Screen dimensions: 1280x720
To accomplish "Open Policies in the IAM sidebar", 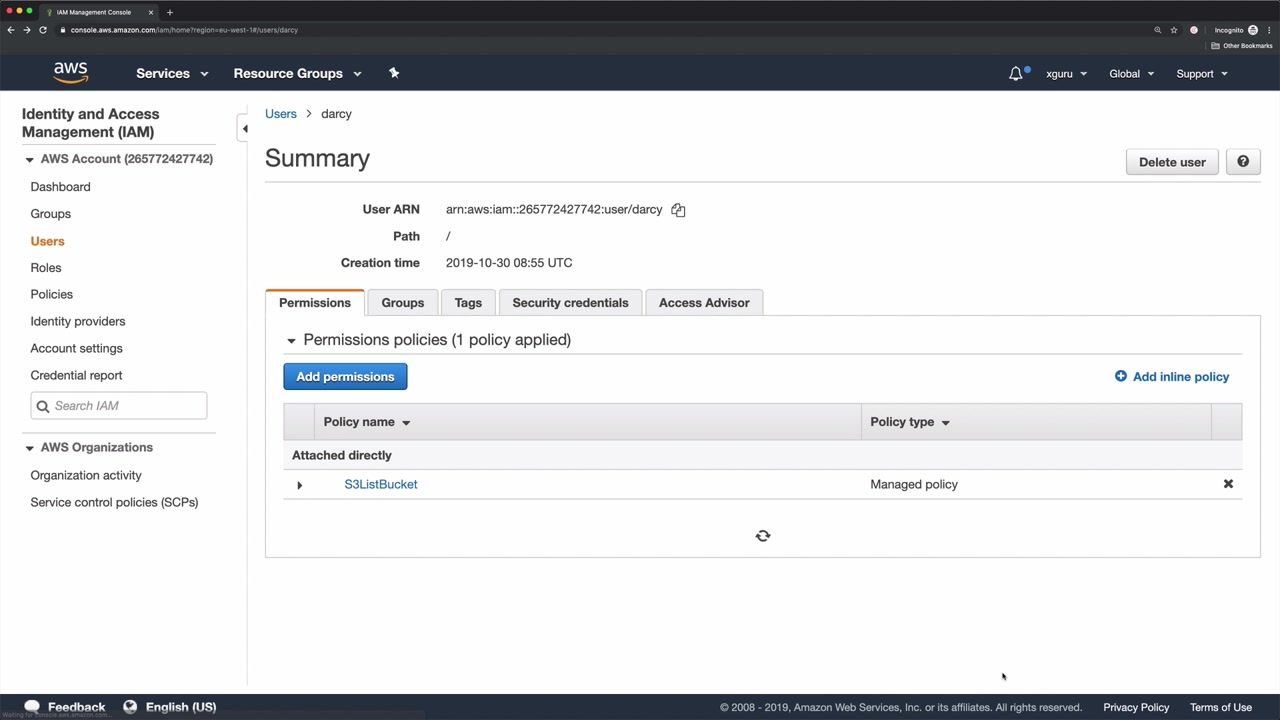I will pos(52,295).
